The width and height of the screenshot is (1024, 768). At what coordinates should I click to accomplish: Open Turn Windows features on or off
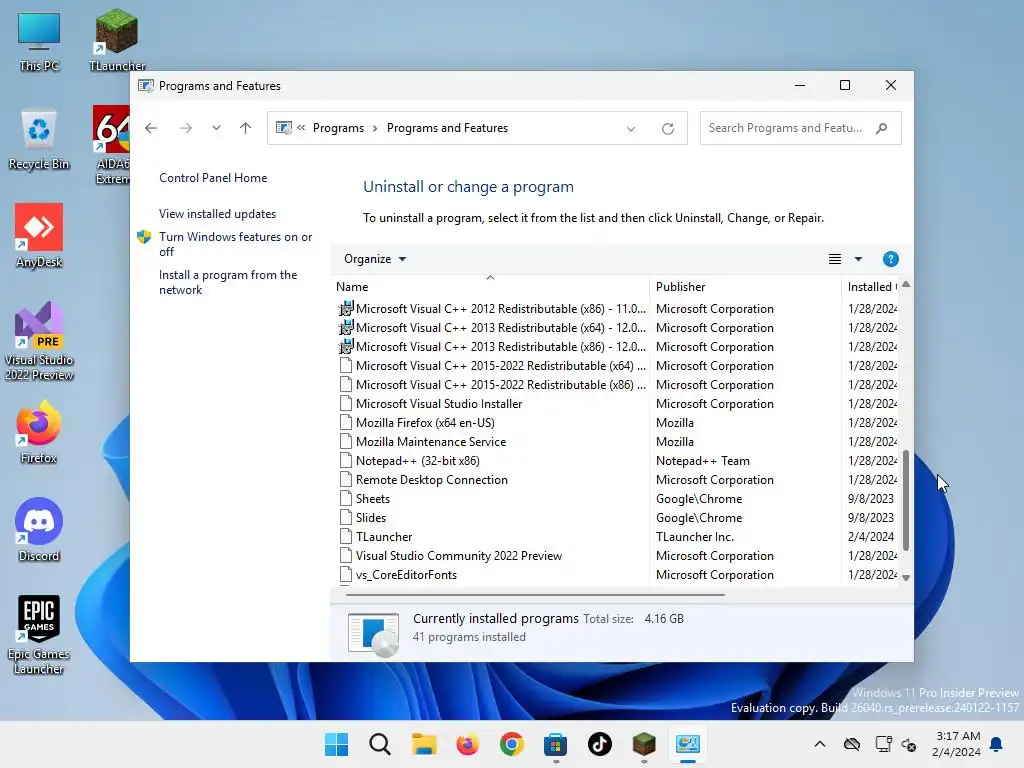235,244
